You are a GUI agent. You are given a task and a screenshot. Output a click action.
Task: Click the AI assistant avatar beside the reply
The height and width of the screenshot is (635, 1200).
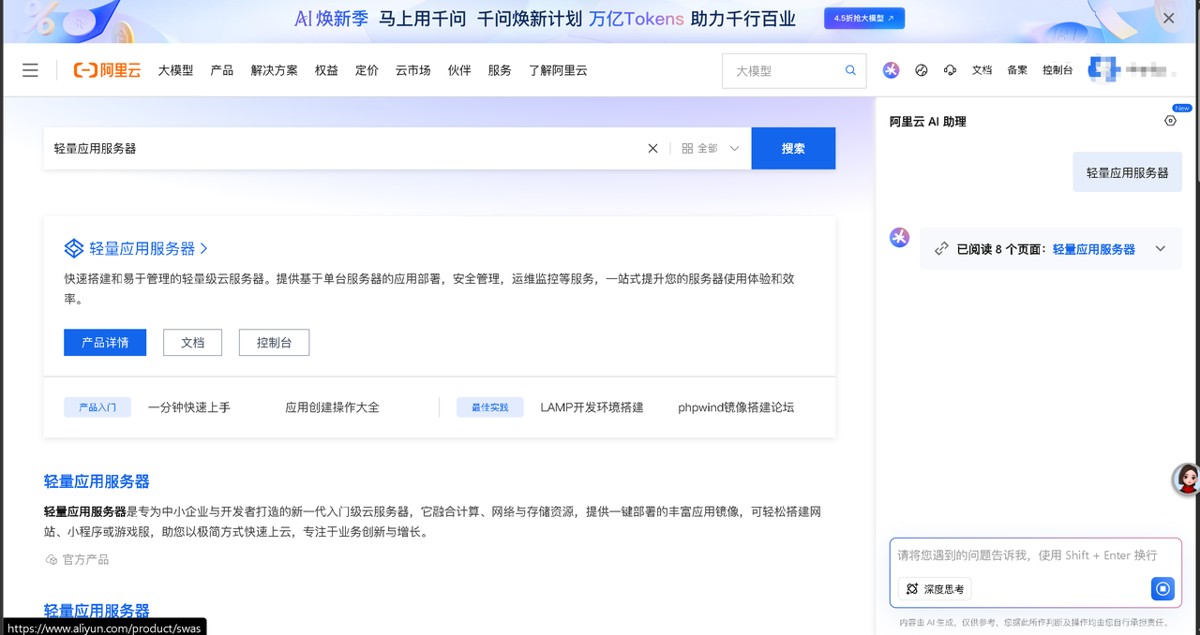pyautogui.click(x=899, y=237)
